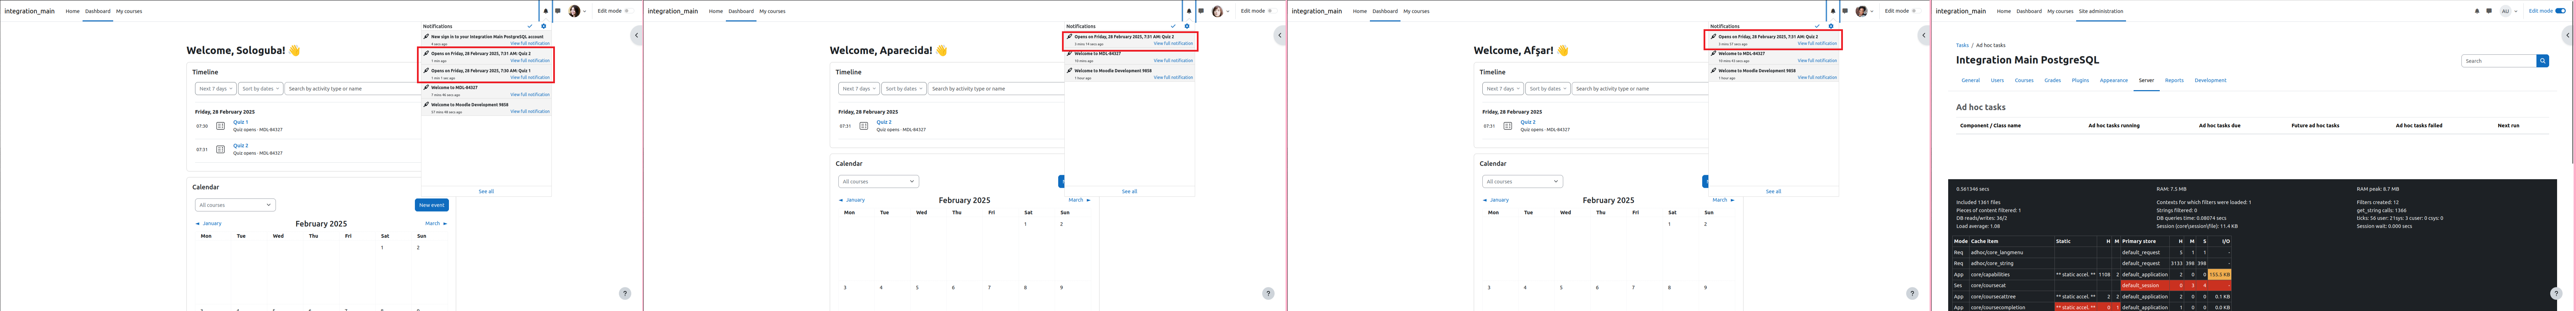This screenshot has height=311, width=2576.
Task: Click Aparecida's profile avatar picture
Action: click(x=1217, y=11)
